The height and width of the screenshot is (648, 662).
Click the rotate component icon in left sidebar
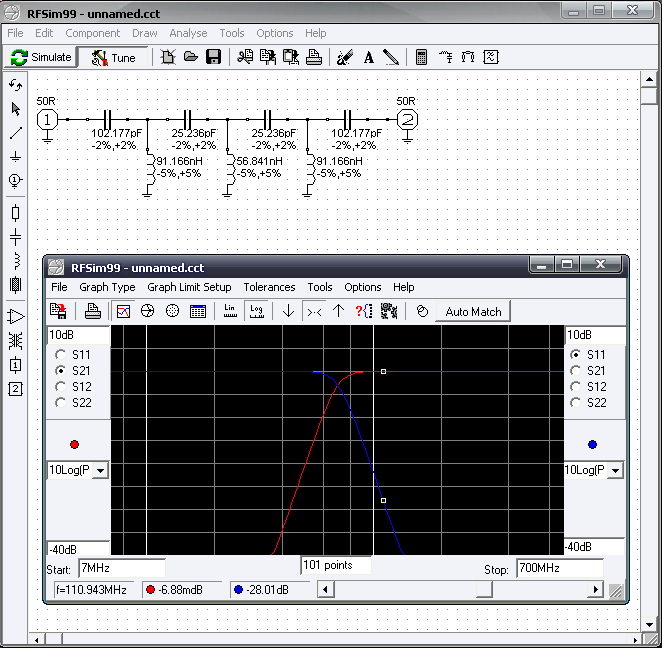16,85
